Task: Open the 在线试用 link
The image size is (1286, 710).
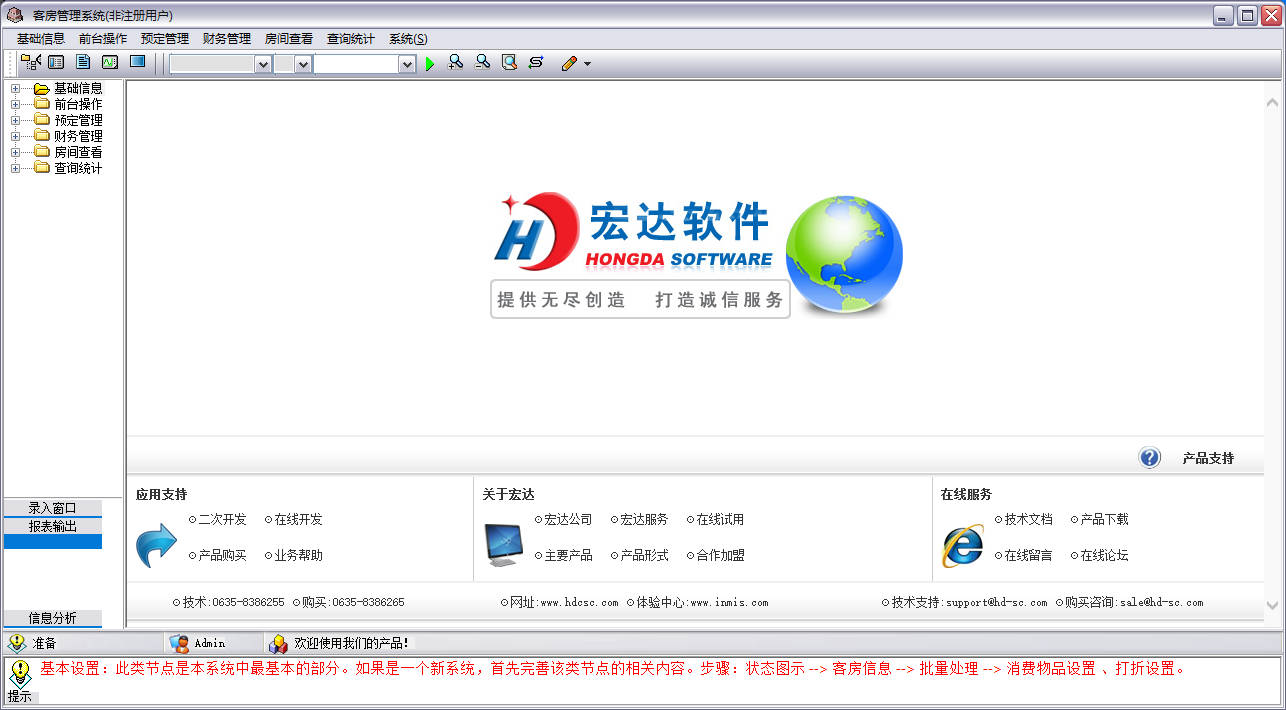Action: [720, 520]
